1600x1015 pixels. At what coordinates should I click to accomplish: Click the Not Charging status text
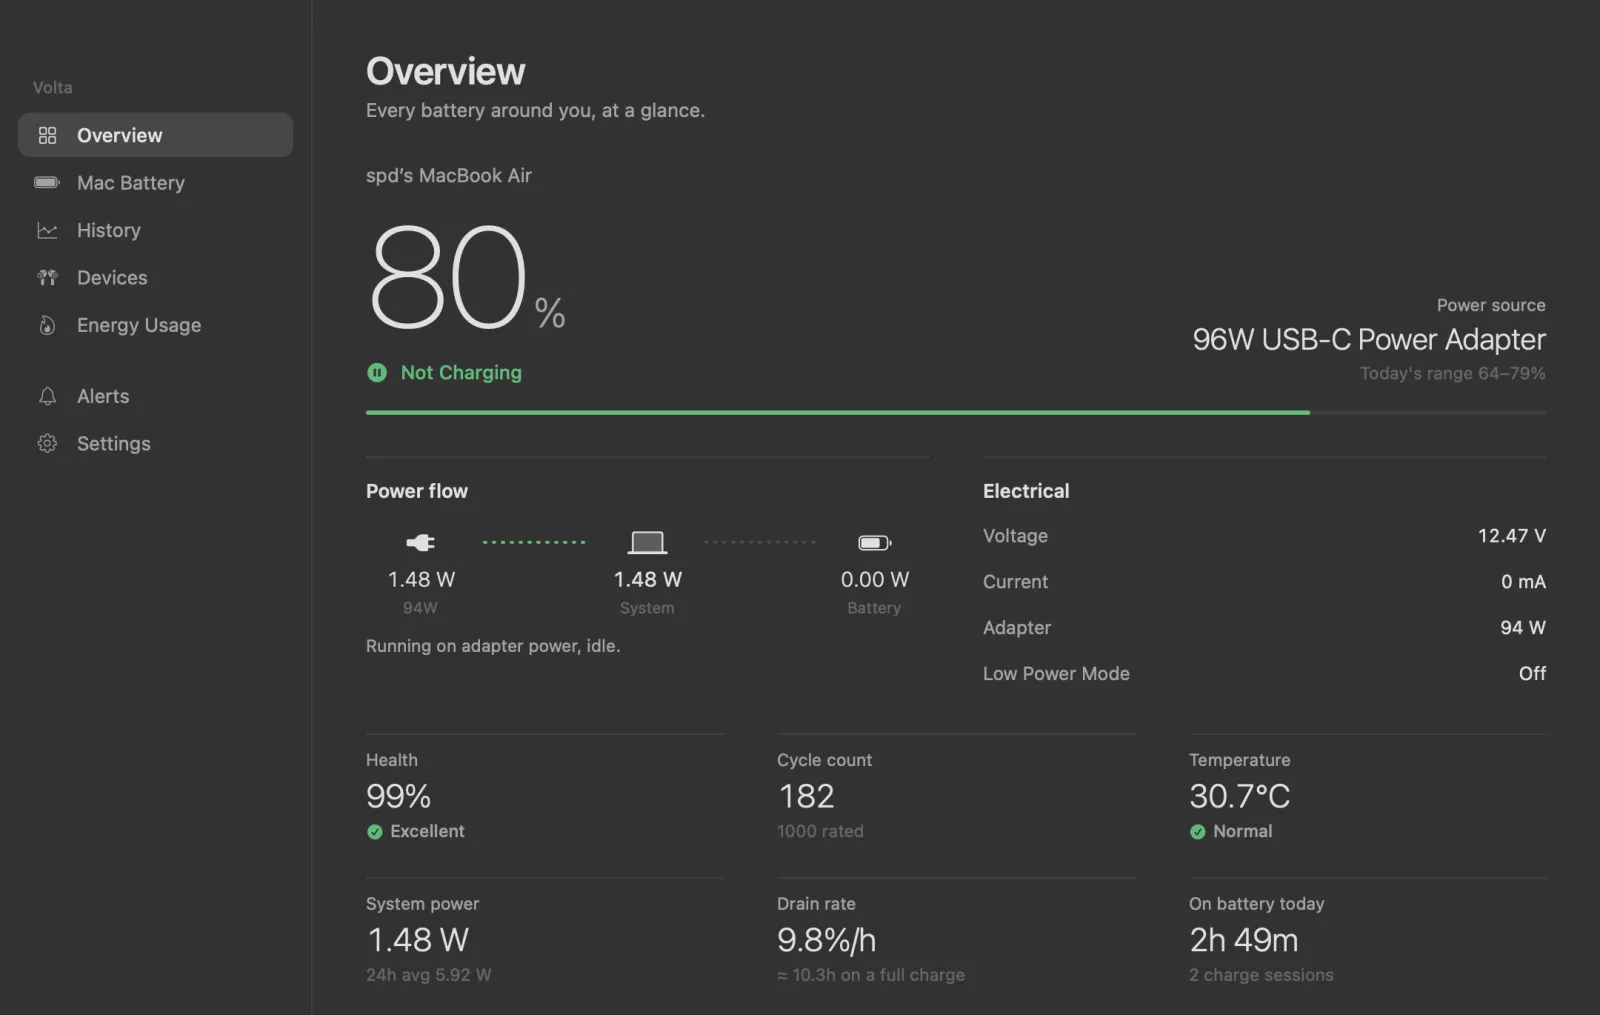461,373
